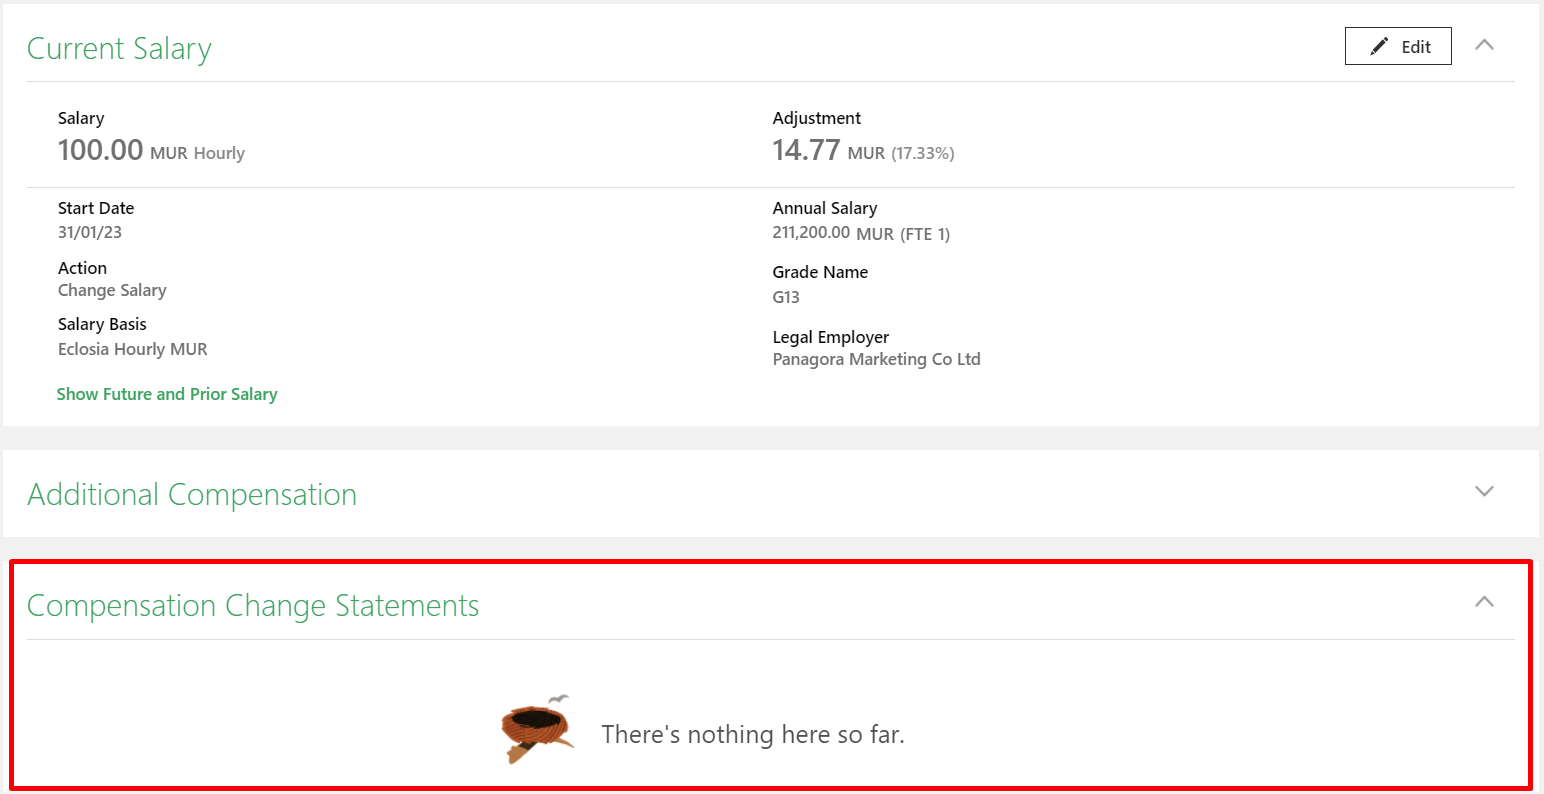Screen dimensions: 1544x794
Task: Select the 31/01/23 start date value
Action: (x=90, y=232)
